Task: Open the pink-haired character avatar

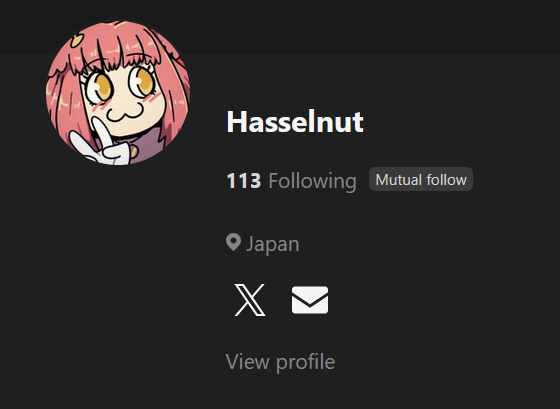Action: tap(118, 93)
